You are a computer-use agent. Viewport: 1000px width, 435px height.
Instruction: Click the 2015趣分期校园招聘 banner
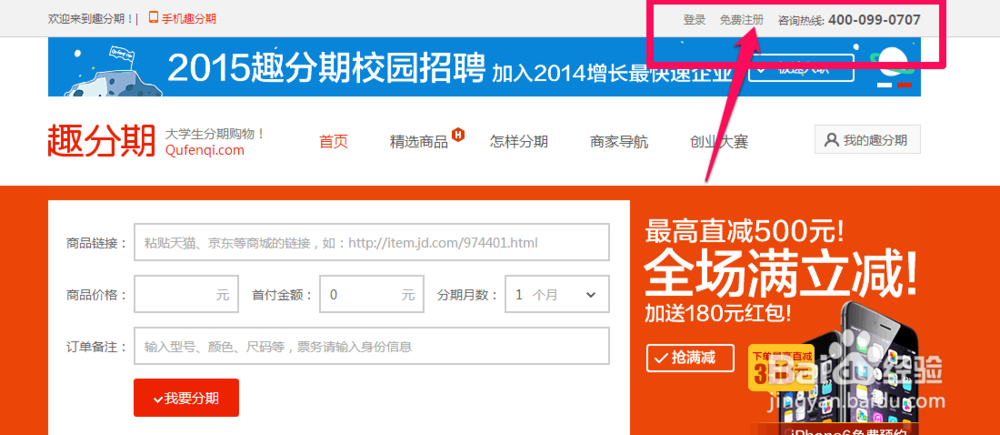(484, 67)
